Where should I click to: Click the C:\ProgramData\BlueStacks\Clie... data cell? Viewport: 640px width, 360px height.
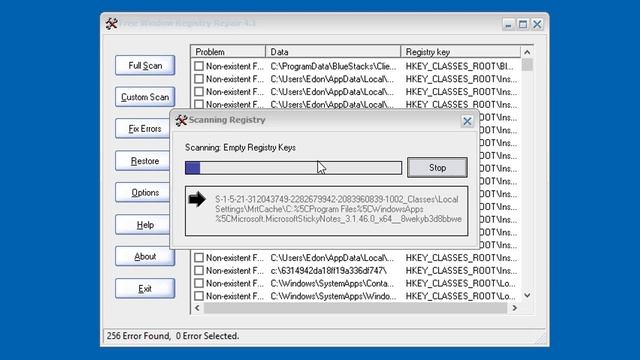[x=333, y=66]
